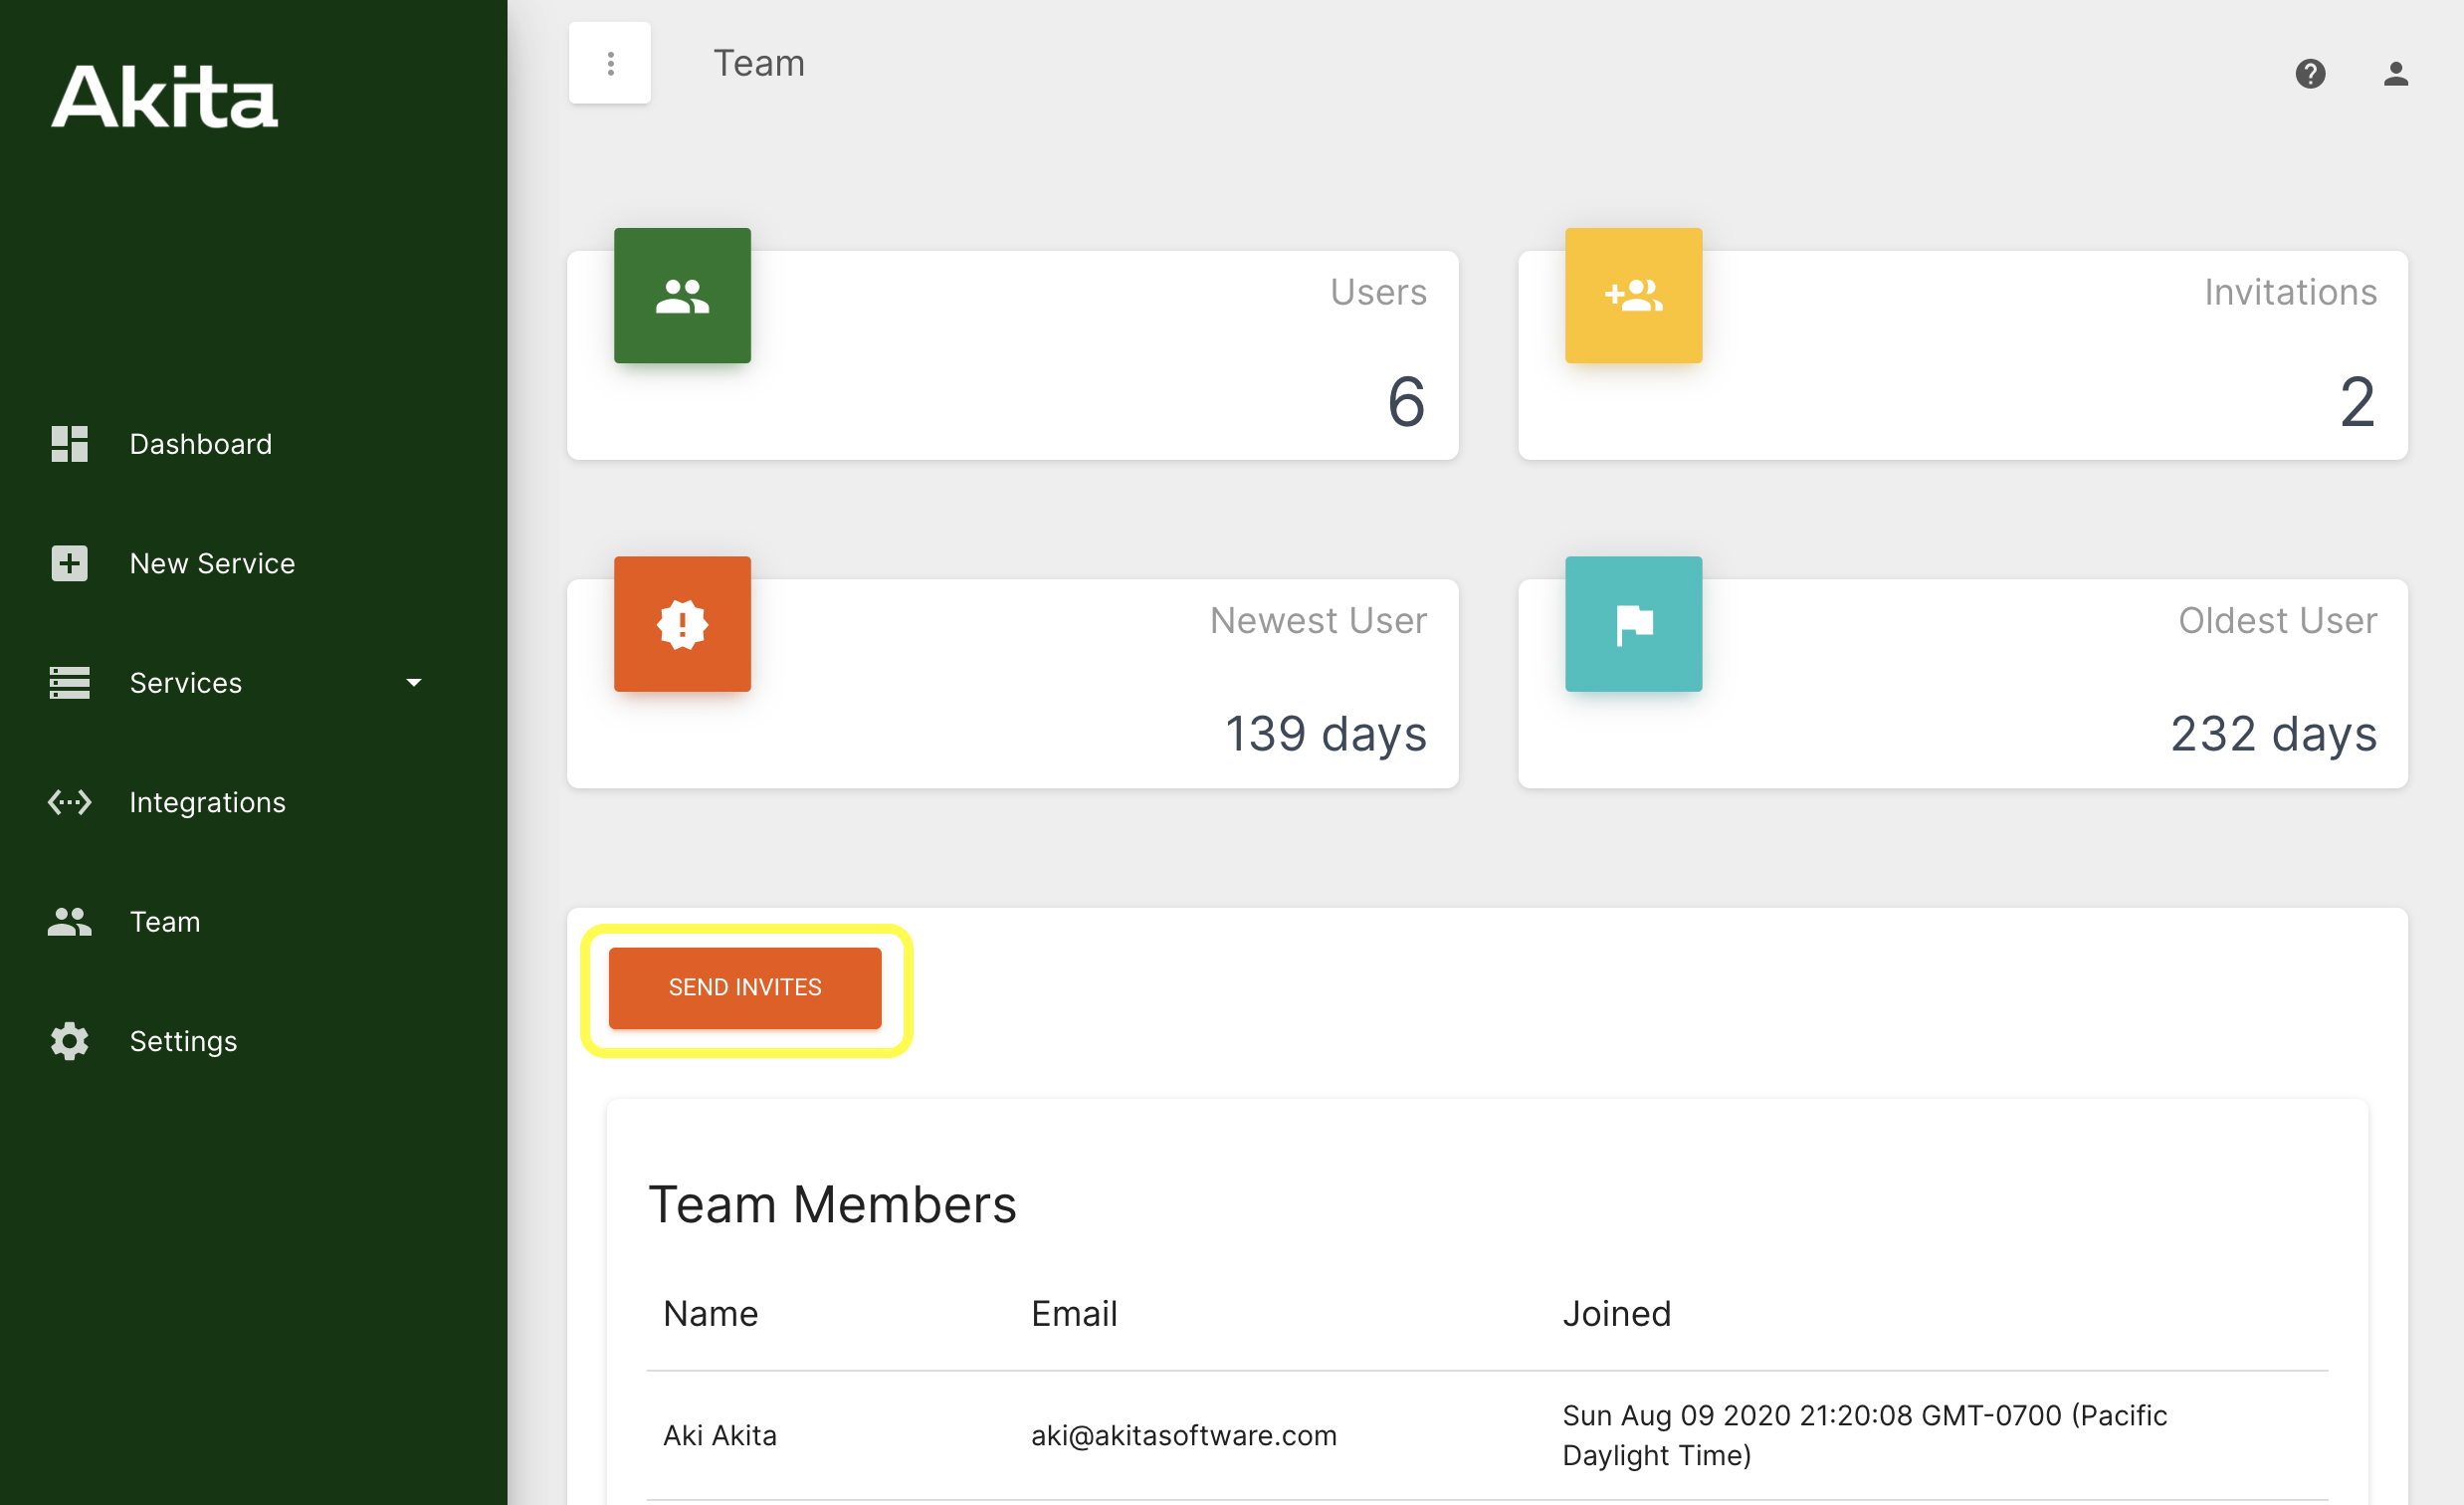Click the help question mark icon
The image size is (2464, 1505).
tap(2310, 73)
